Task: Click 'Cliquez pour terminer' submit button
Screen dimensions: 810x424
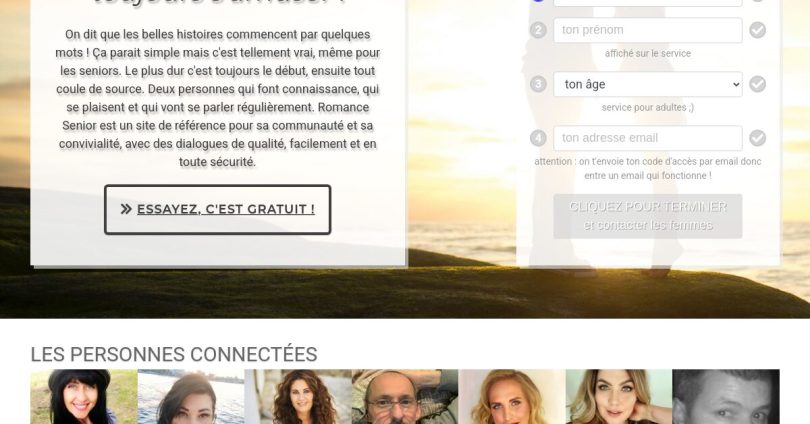Action: (x=648, y=216)
